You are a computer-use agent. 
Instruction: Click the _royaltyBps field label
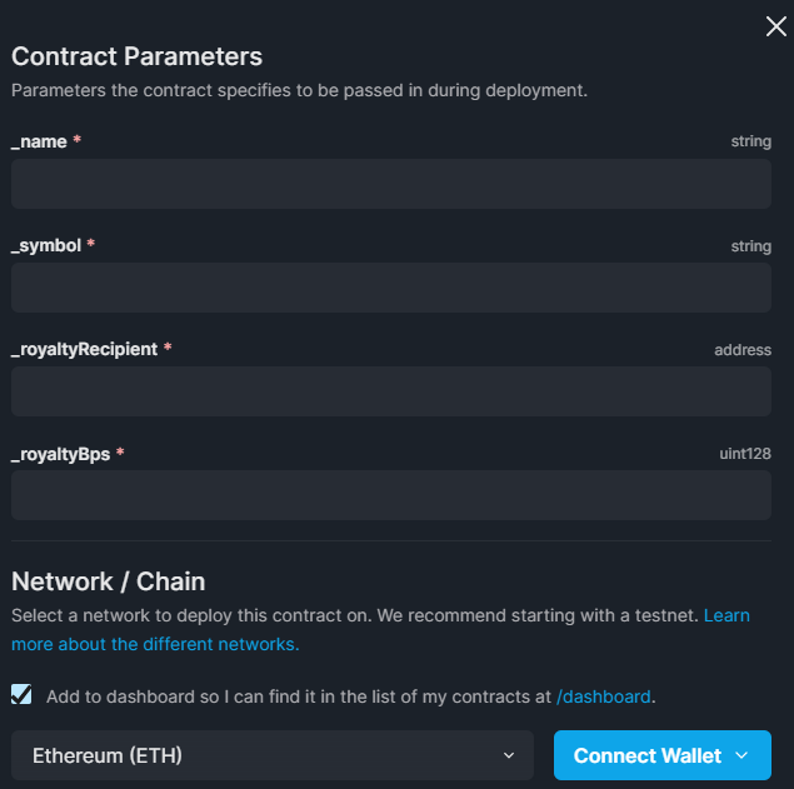(60, 454)
